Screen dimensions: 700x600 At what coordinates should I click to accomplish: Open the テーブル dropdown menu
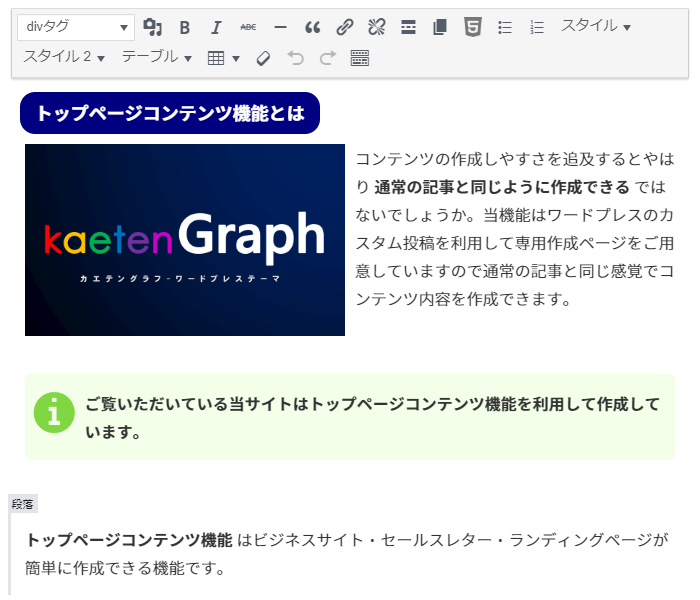point(157,57)
